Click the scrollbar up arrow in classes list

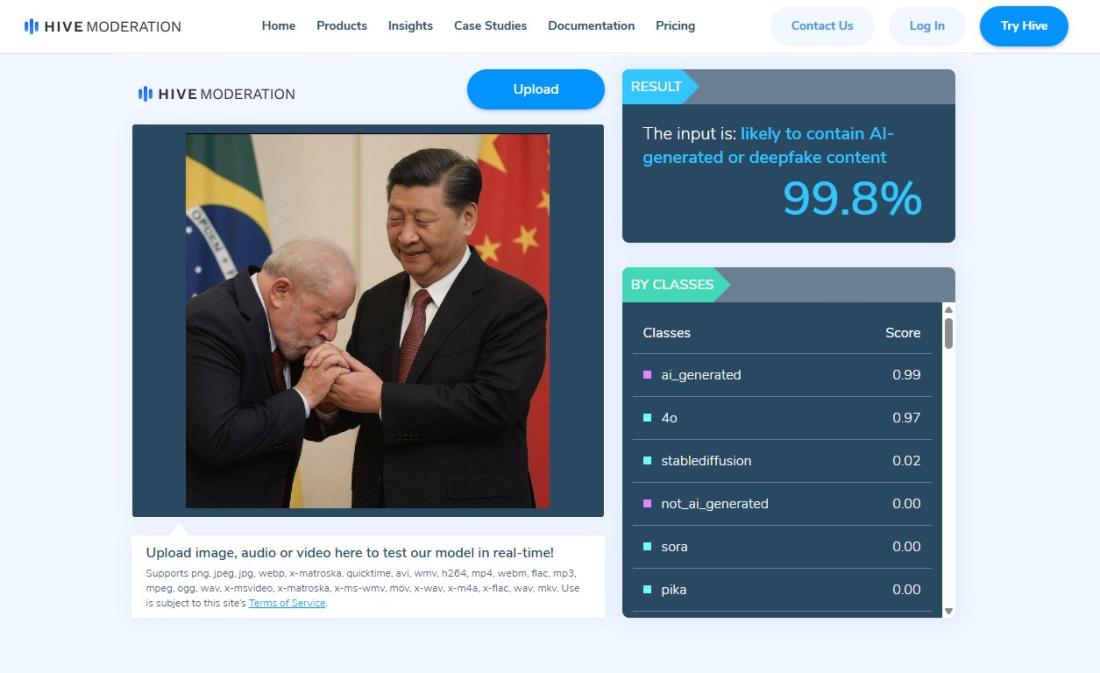pyautogui.click(x=948, y=309)
